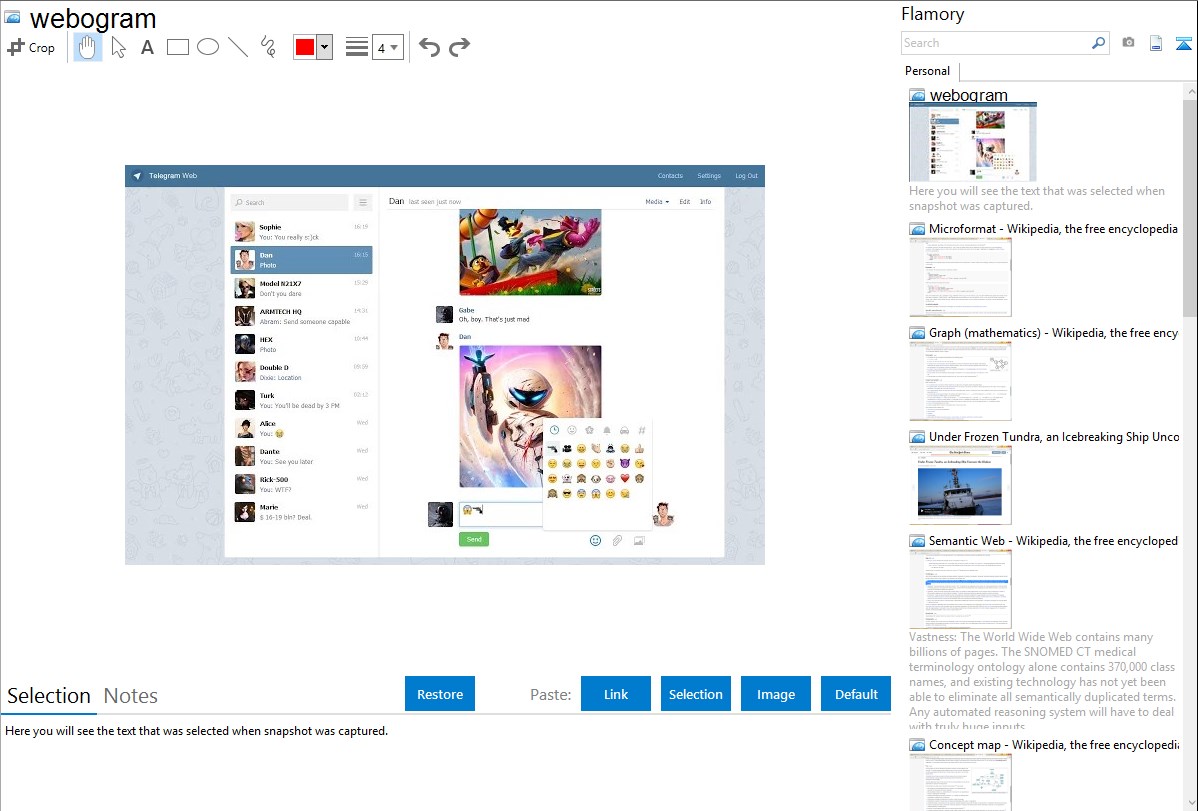Screen dimensions: 1198x811
Task: Click the camera capture snapshot icon
Action: (x=1128, y=43)
